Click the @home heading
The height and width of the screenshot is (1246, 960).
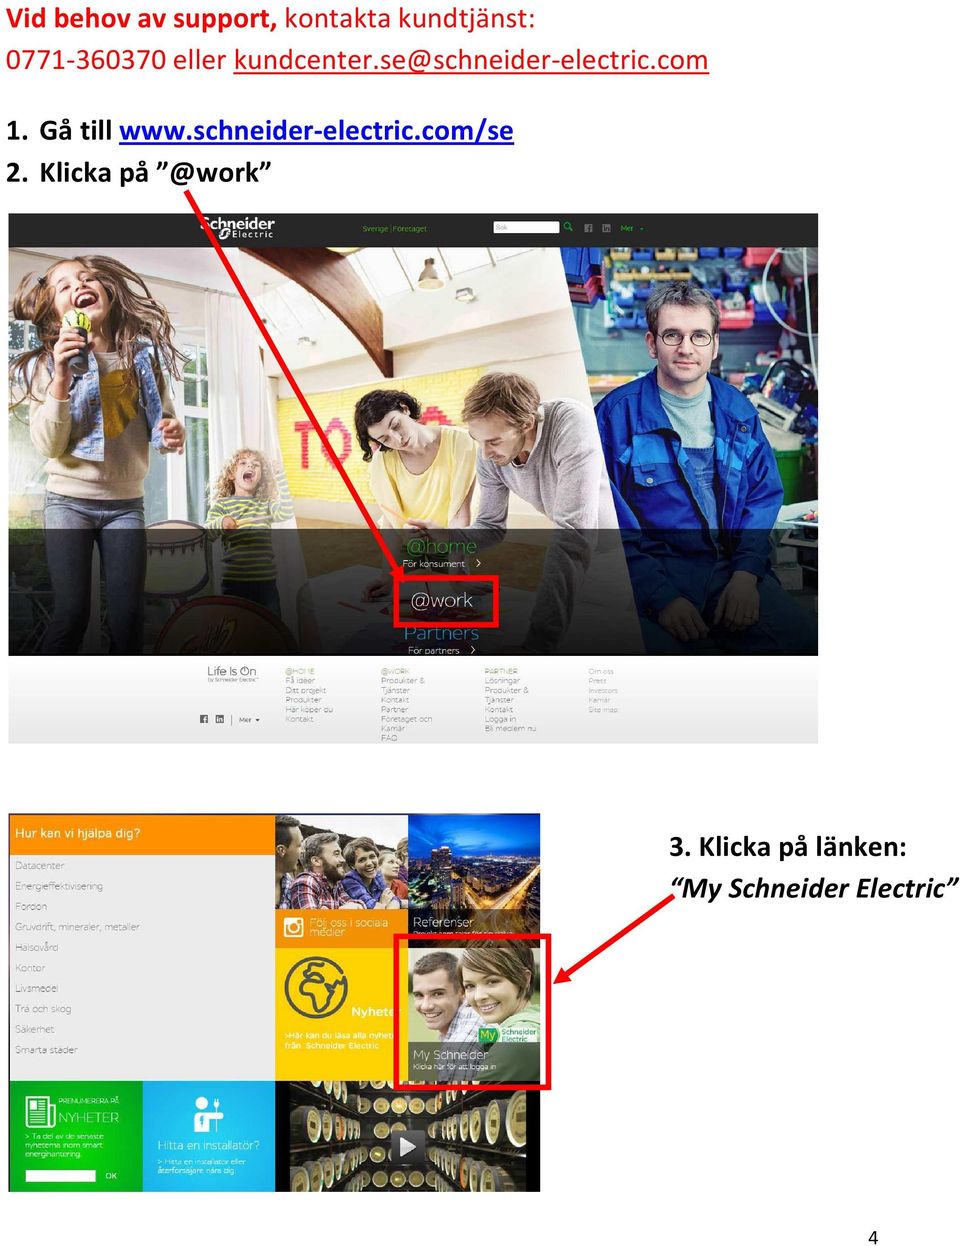(x=441, y=546)
